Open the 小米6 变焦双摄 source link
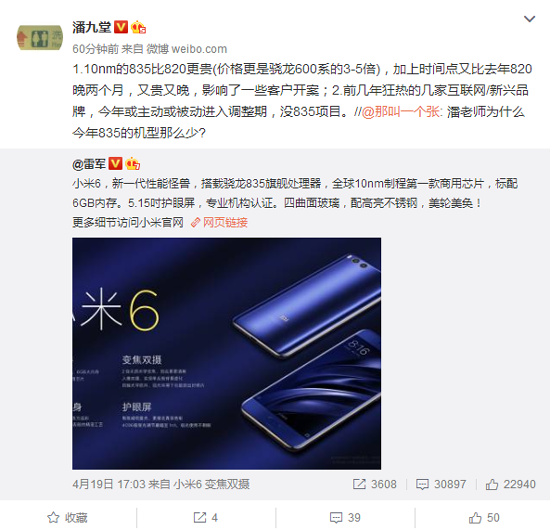550x530 pixels. (x=212, y=484)
